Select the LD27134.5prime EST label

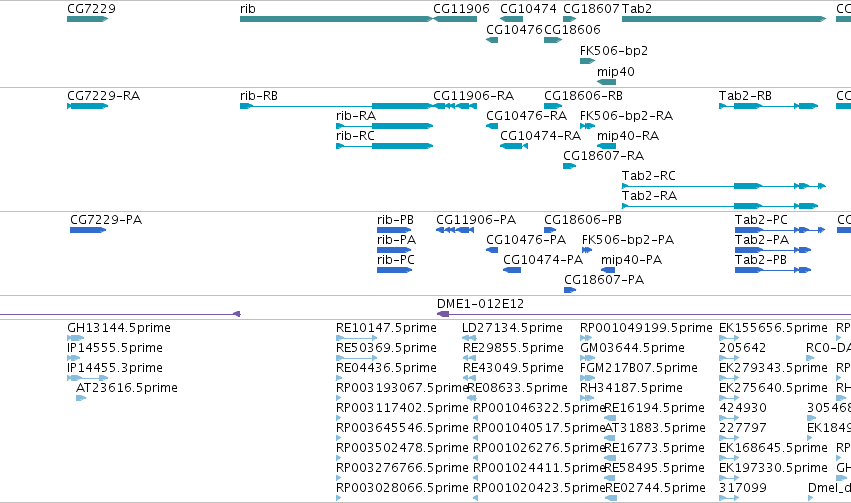(x=512, y=328)
